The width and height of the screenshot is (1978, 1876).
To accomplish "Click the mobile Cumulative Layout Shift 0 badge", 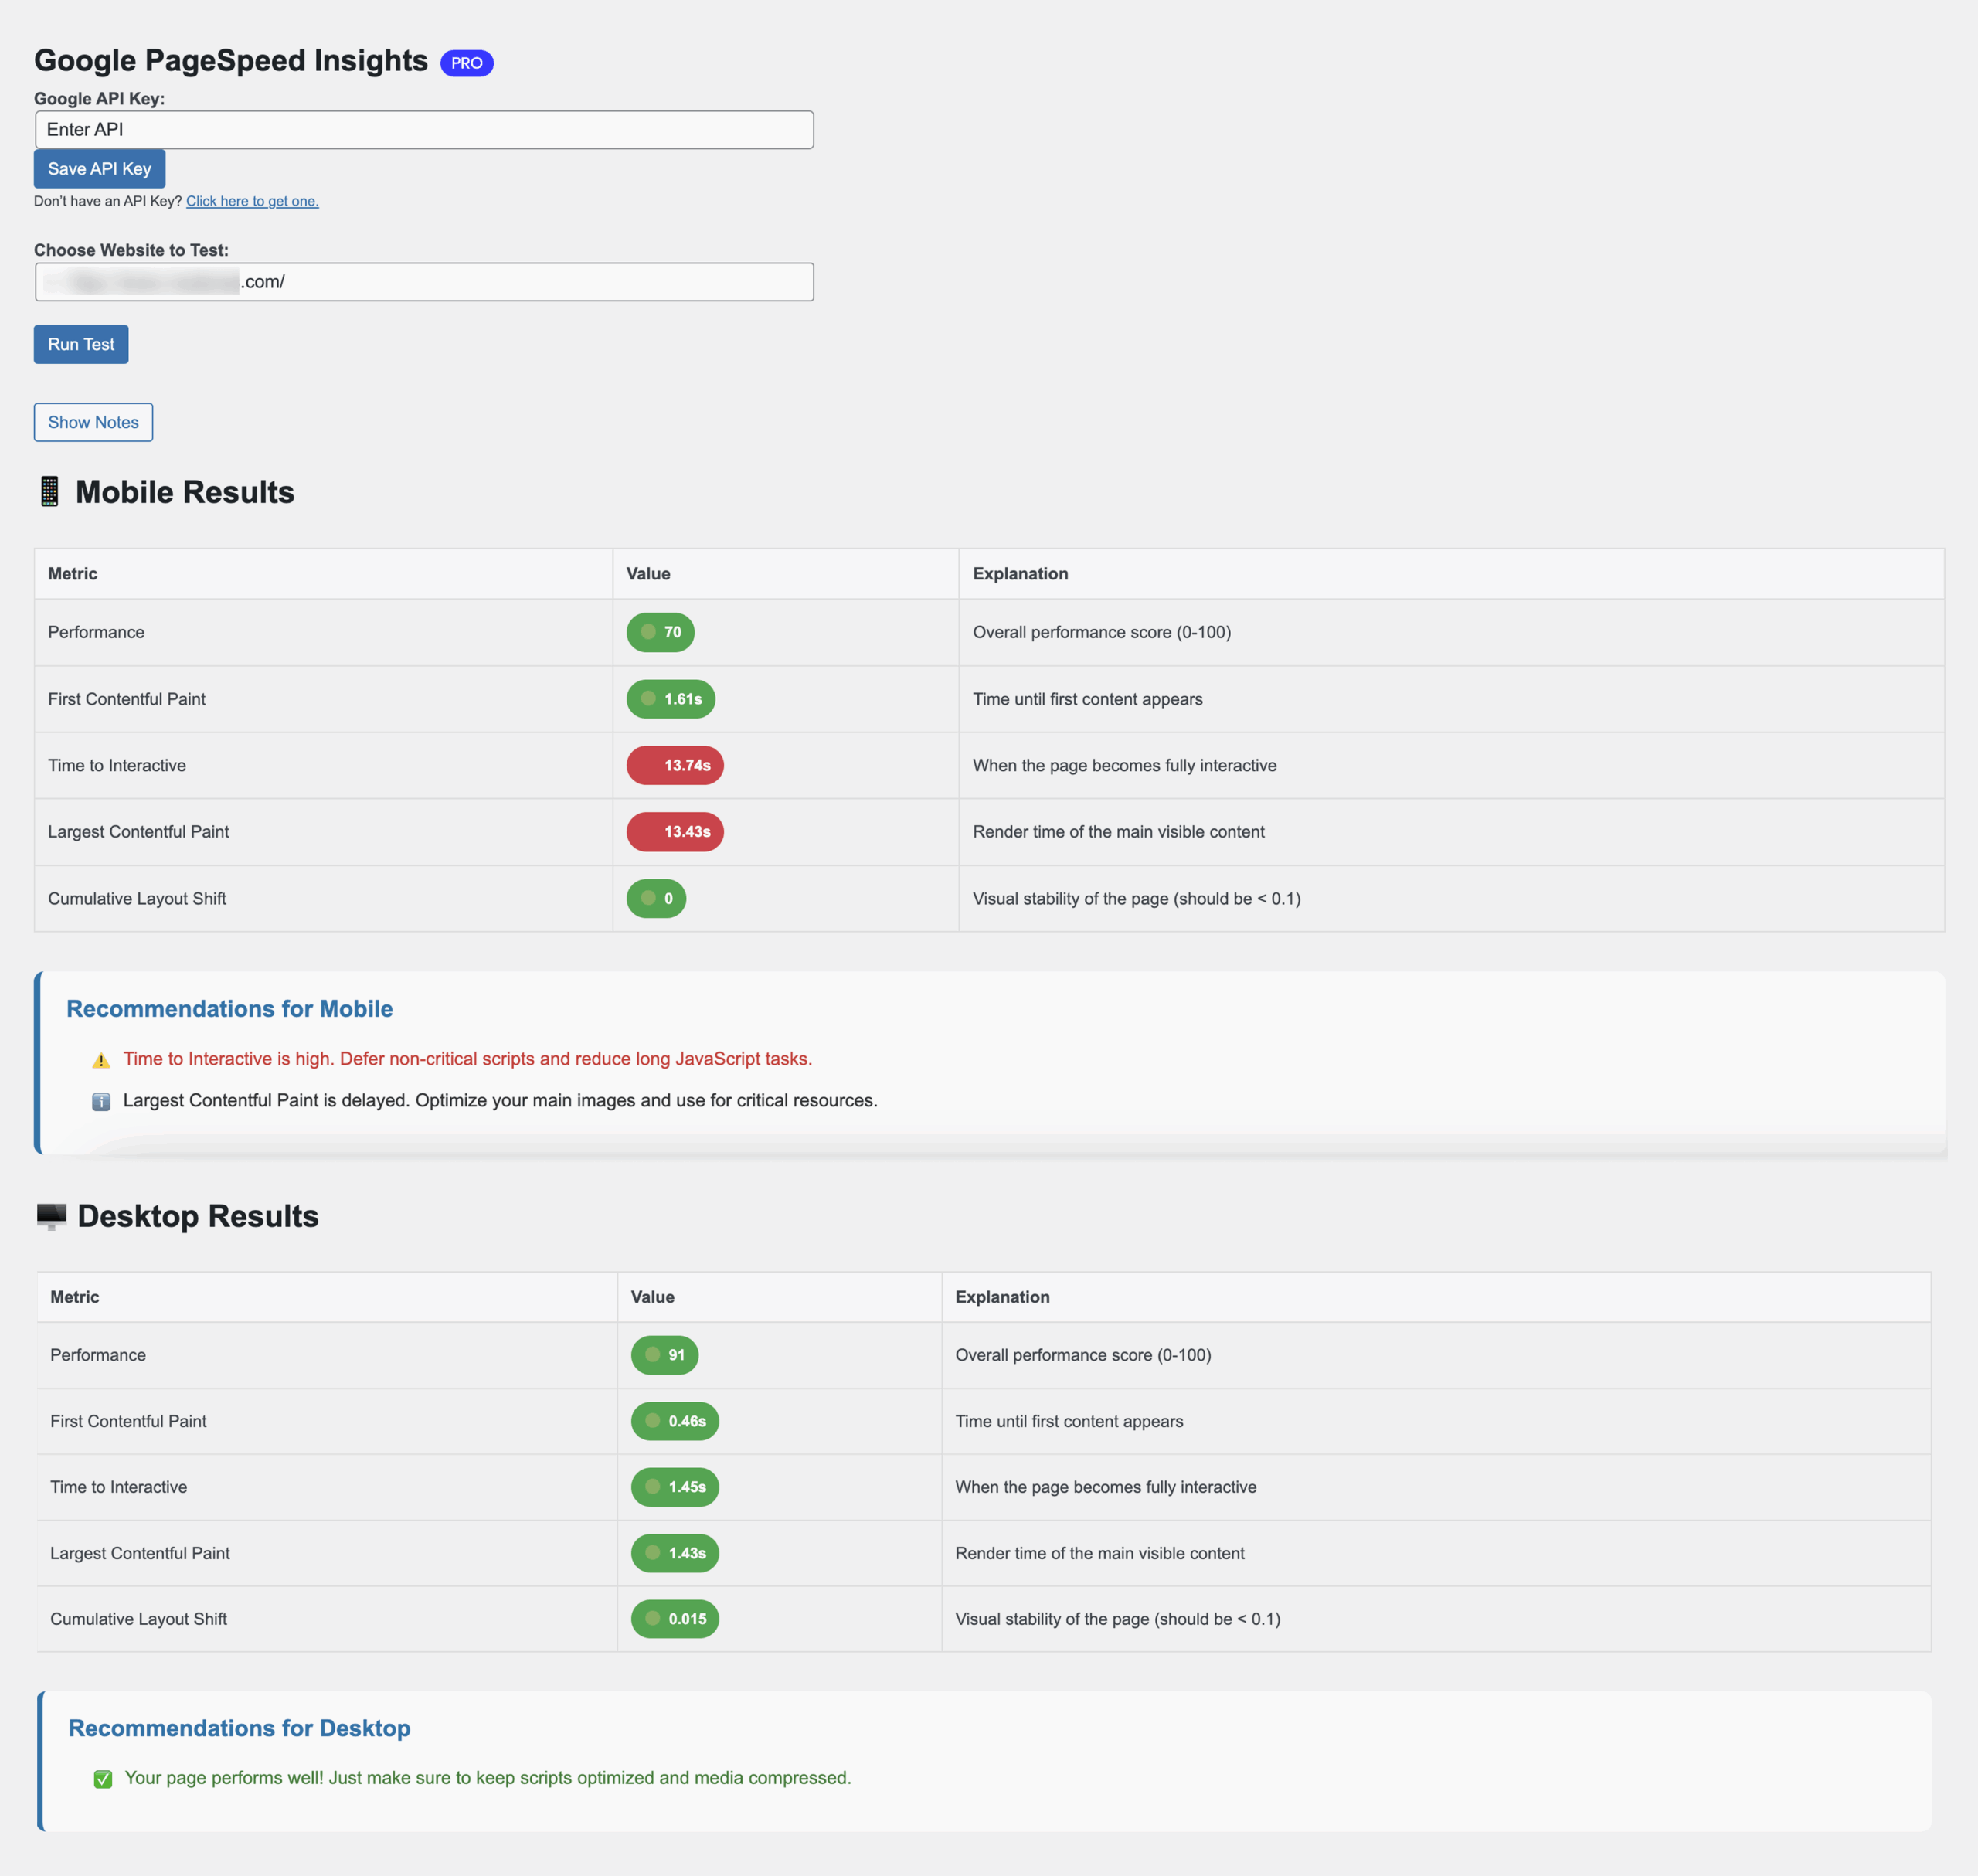I will [656, 898].
